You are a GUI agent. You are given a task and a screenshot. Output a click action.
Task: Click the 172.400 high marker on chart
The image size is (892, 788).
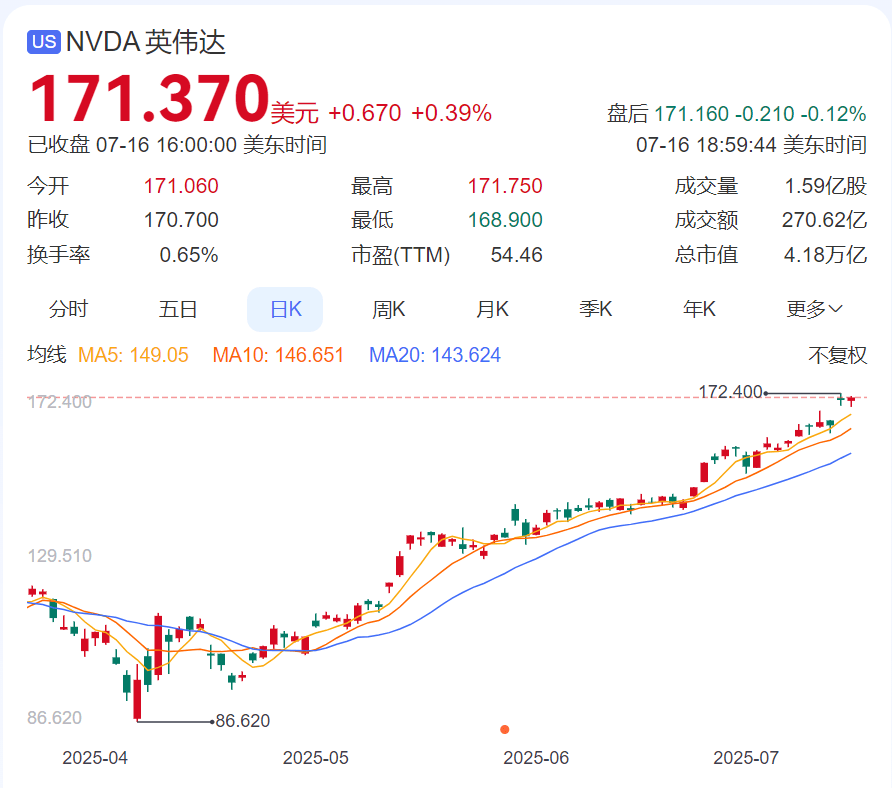coord(730,392)
